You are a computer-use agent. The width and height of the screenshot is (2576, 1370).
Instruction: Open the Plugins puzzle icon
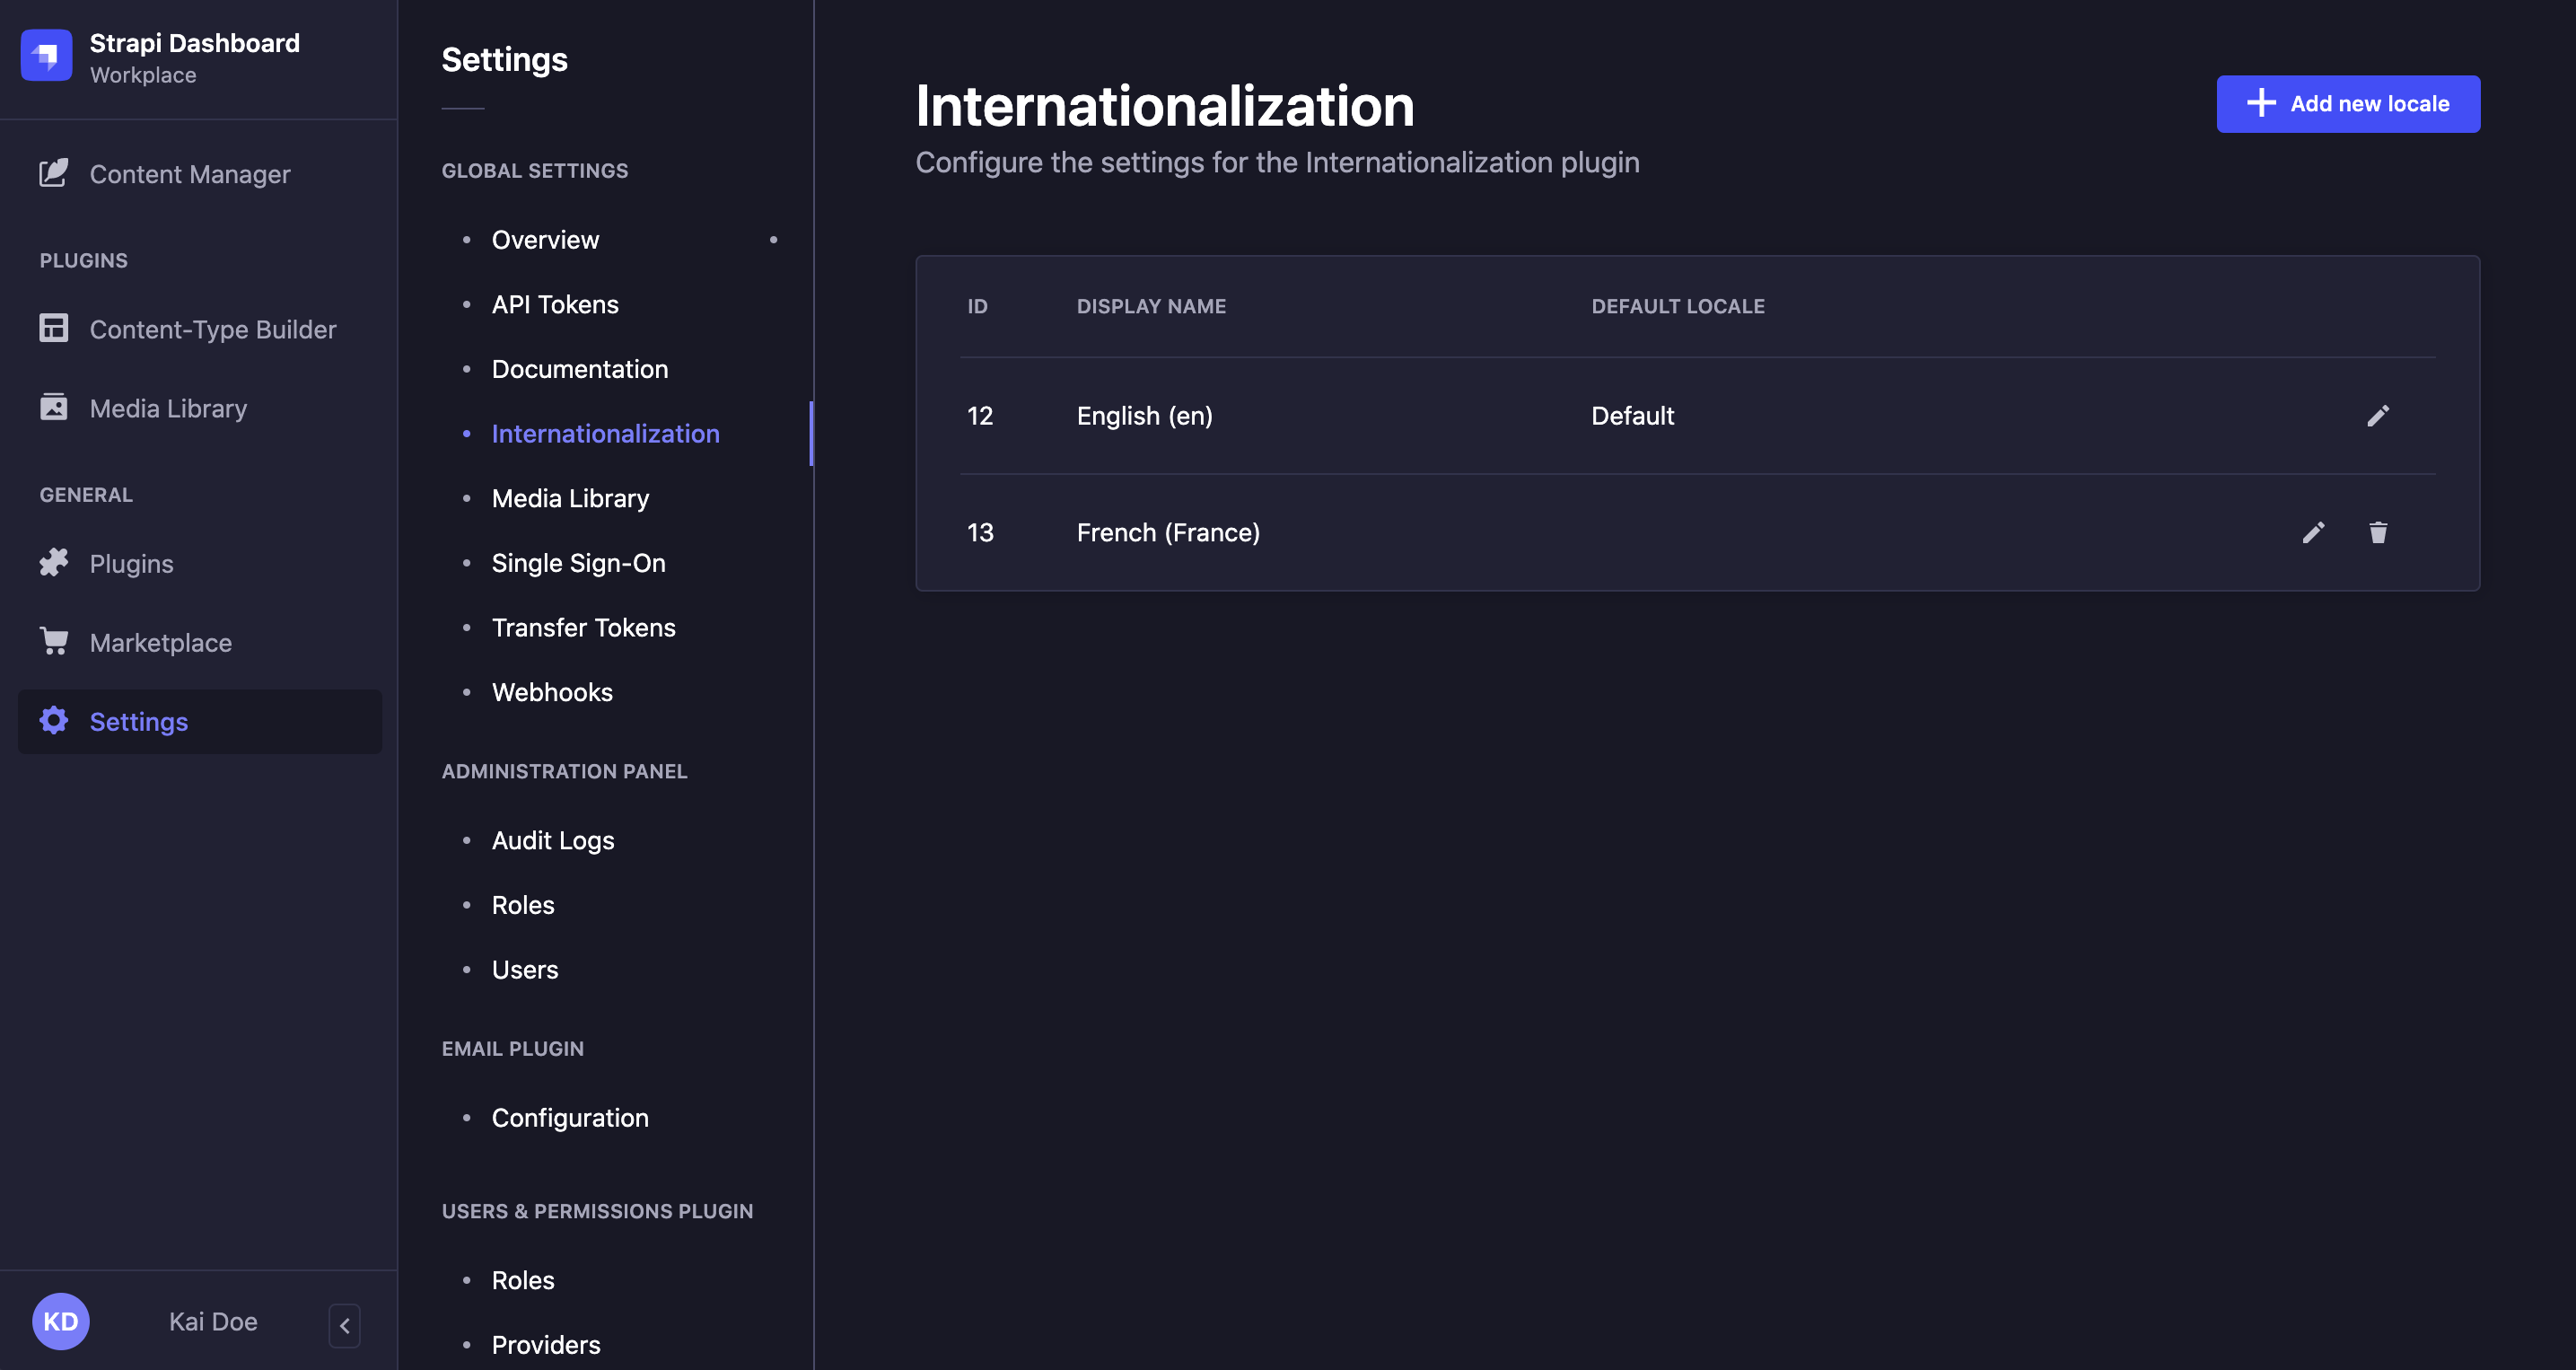pos(54,563)
